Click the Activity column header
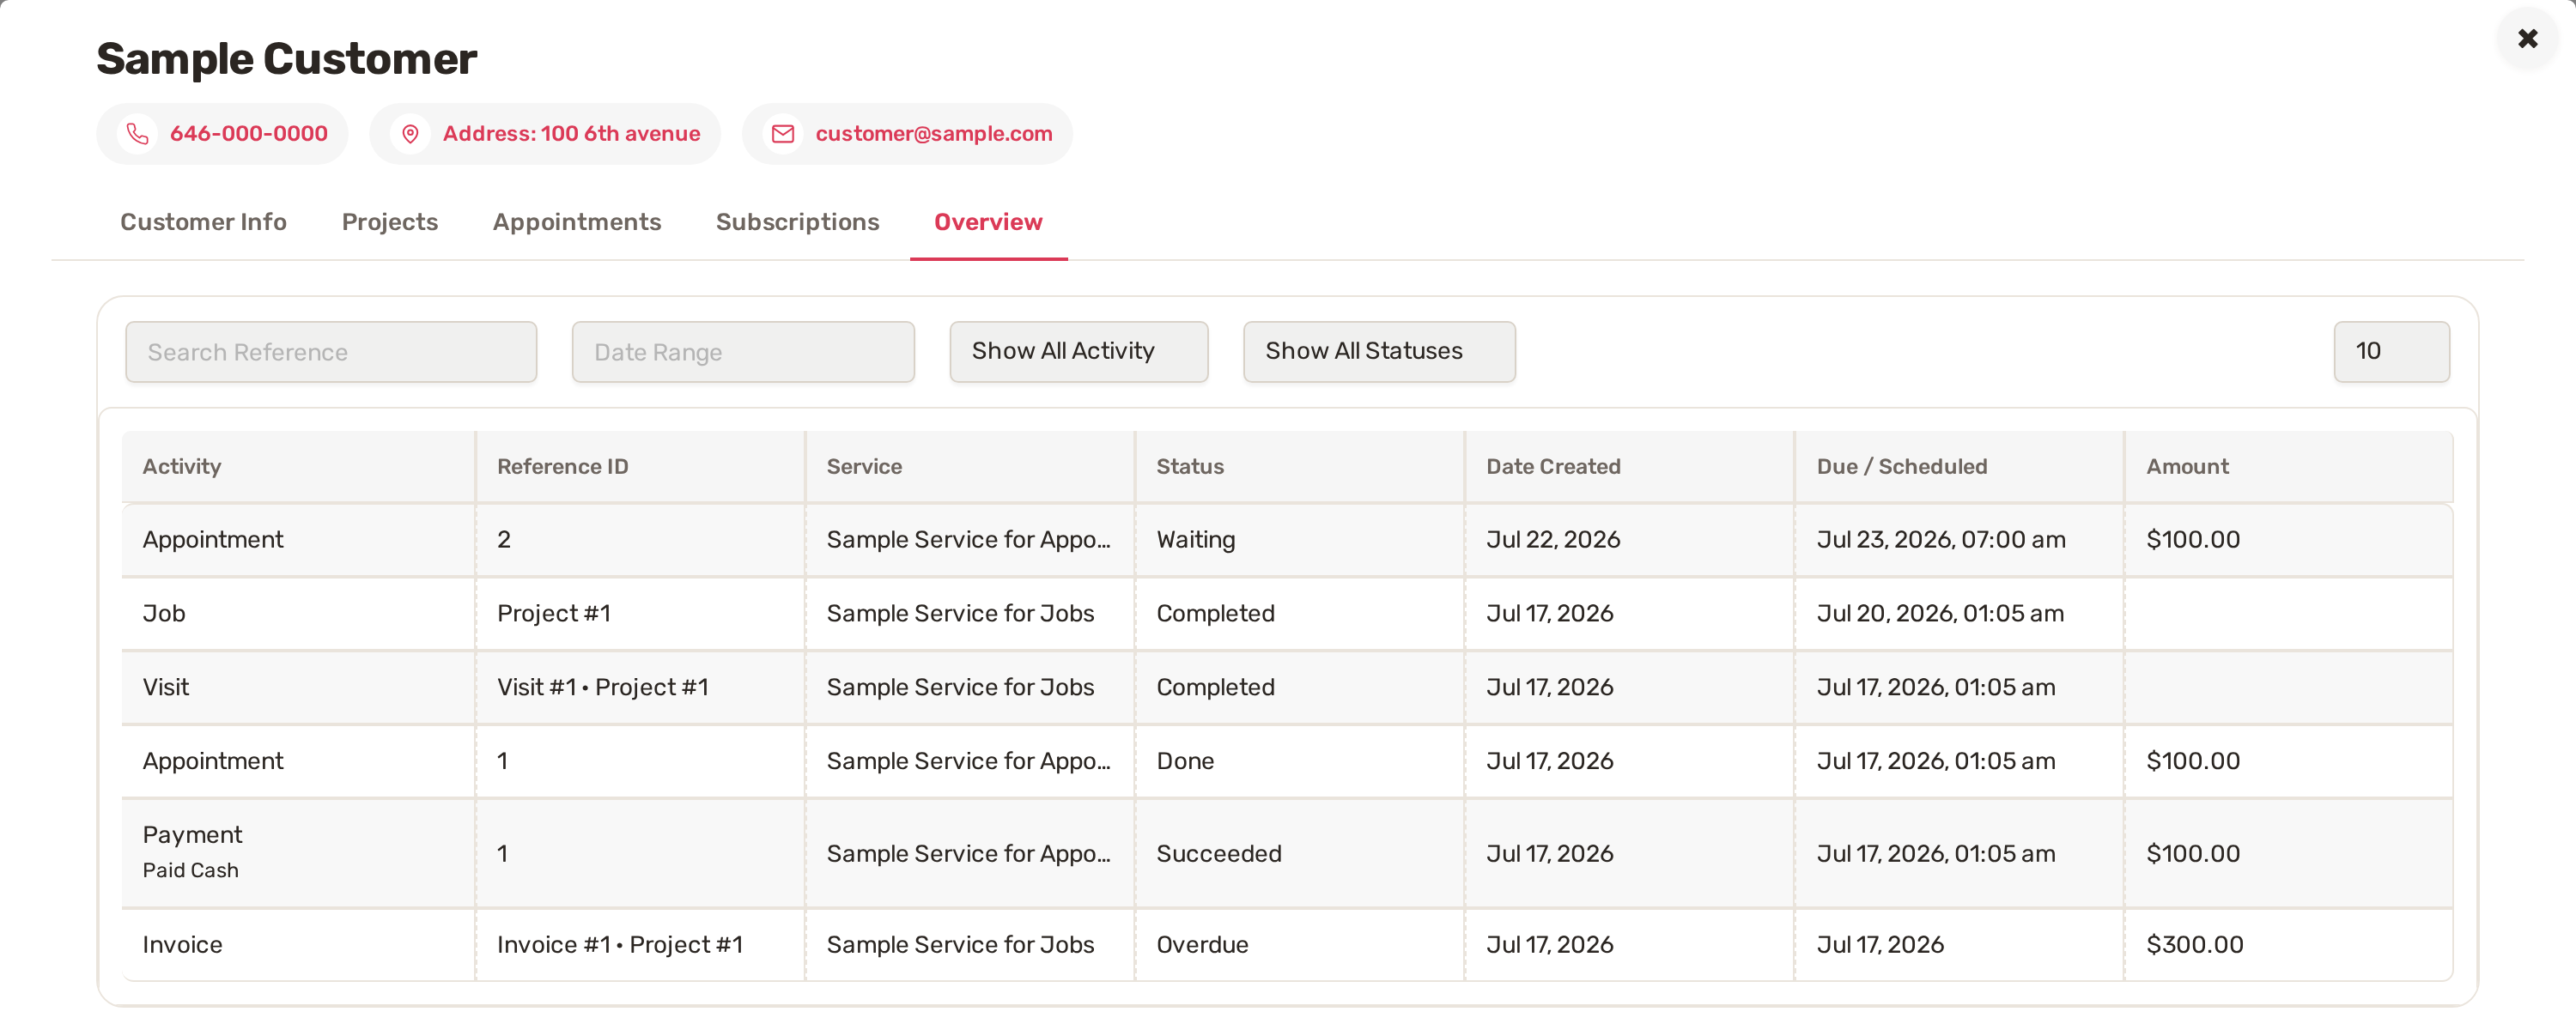The height and width of the screenshot is (1030, 2576). point(298,467)
